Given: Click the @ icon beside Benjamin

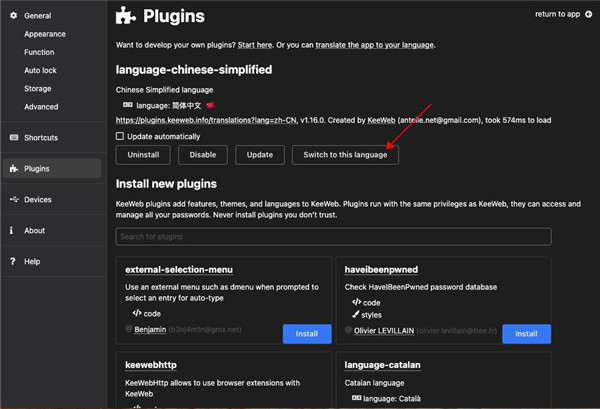Looking at the screenshot, I should [x=129, y=329].
